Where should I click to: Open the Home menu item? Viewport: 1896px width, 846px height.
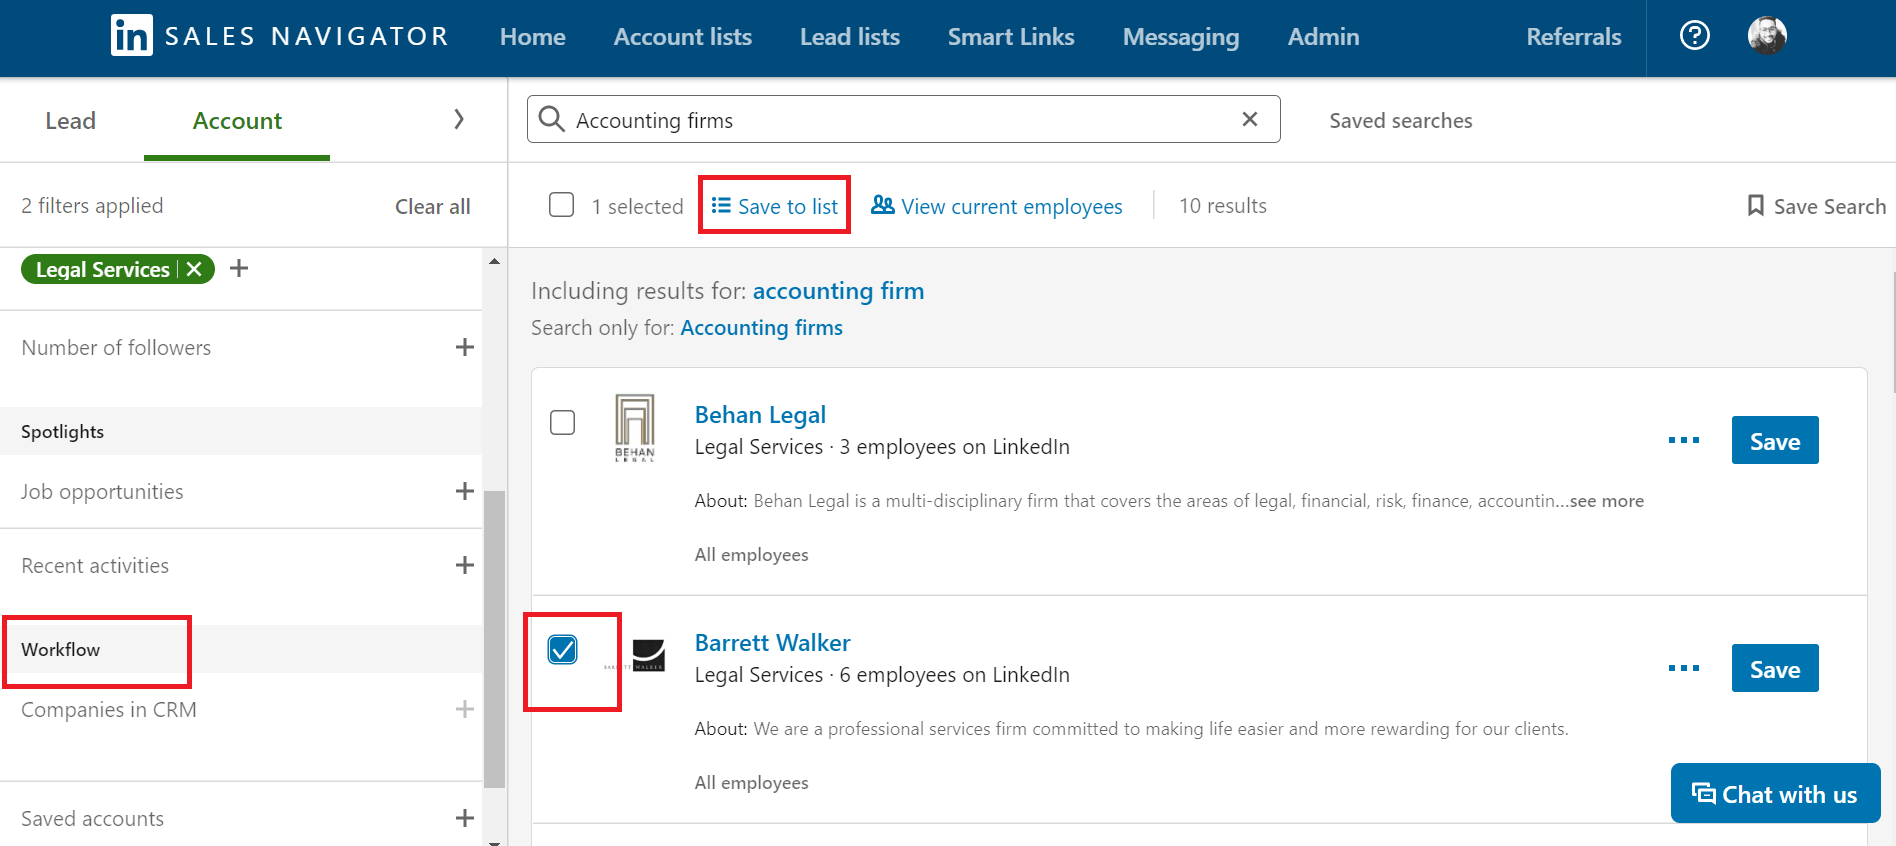tap(533, 37)
